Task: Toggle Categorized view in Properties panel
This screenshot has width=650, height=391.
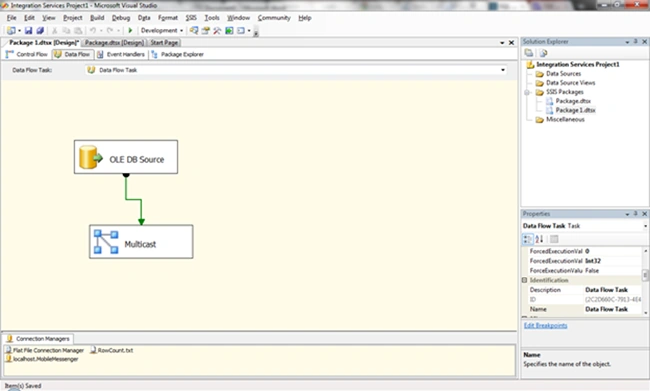Action: 527,239
